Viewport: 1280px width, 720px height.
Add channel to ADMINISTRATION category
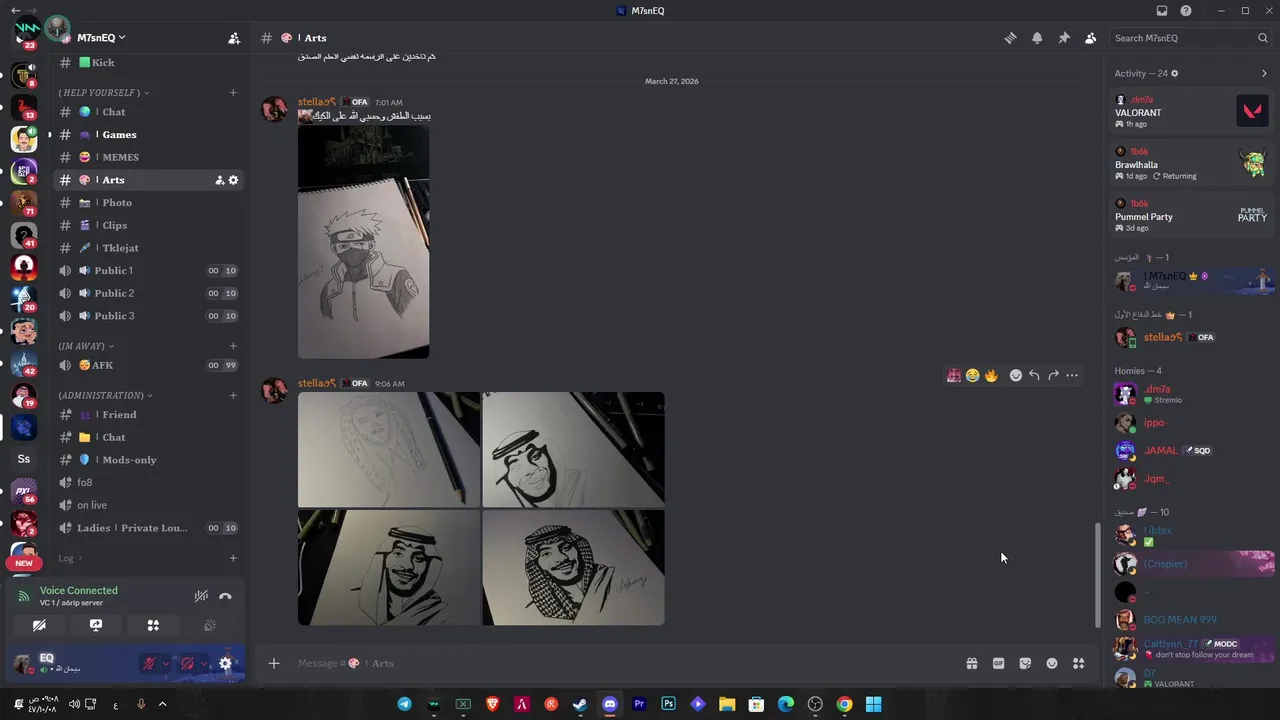coord(233,395)
